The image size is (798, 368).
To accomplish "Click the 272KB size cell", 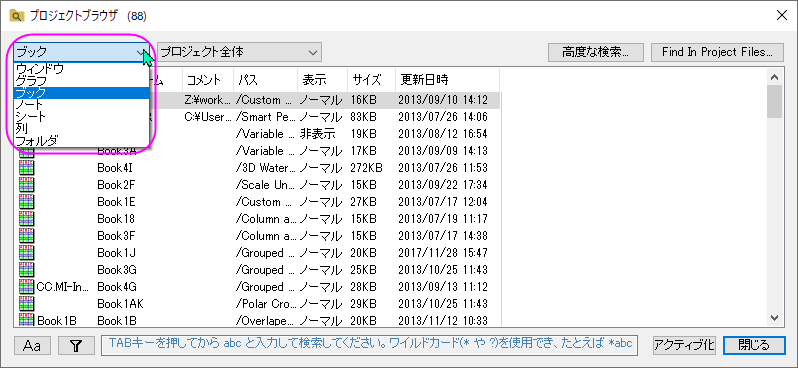I will click(x=366, y=167).
